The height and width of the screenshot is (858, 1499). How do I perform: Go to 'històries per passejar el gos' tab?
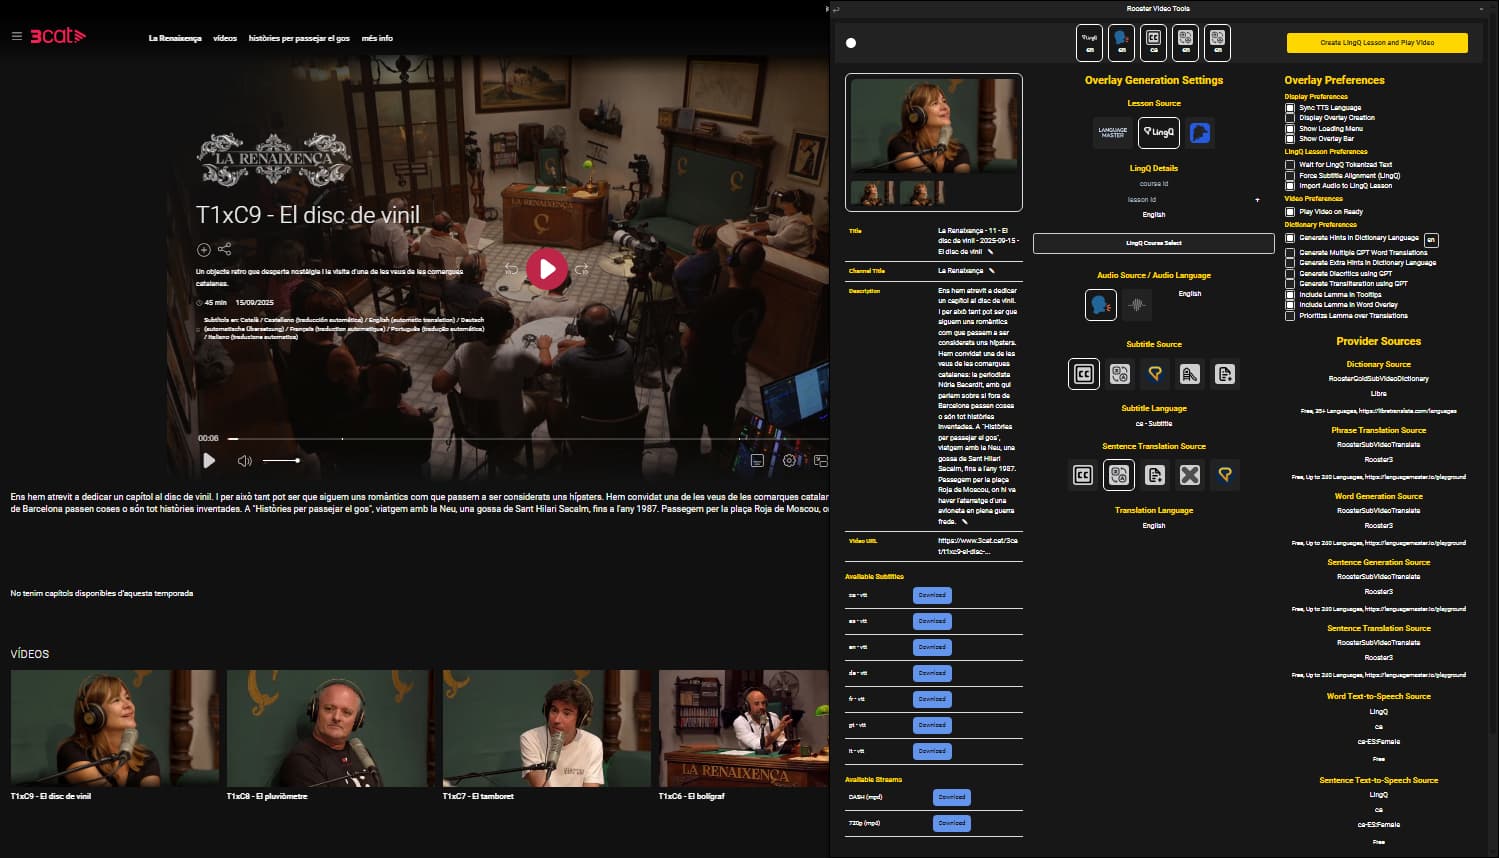pyautogui.click(x=299, y=38)
